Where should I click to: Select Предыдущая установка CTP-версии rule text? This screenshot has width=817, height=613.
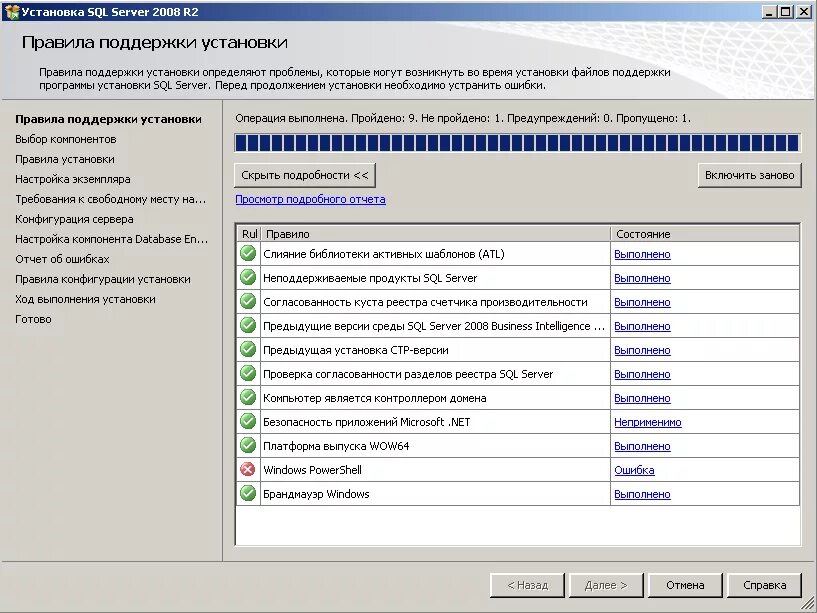pyautogui.click(x=356, y=350)
